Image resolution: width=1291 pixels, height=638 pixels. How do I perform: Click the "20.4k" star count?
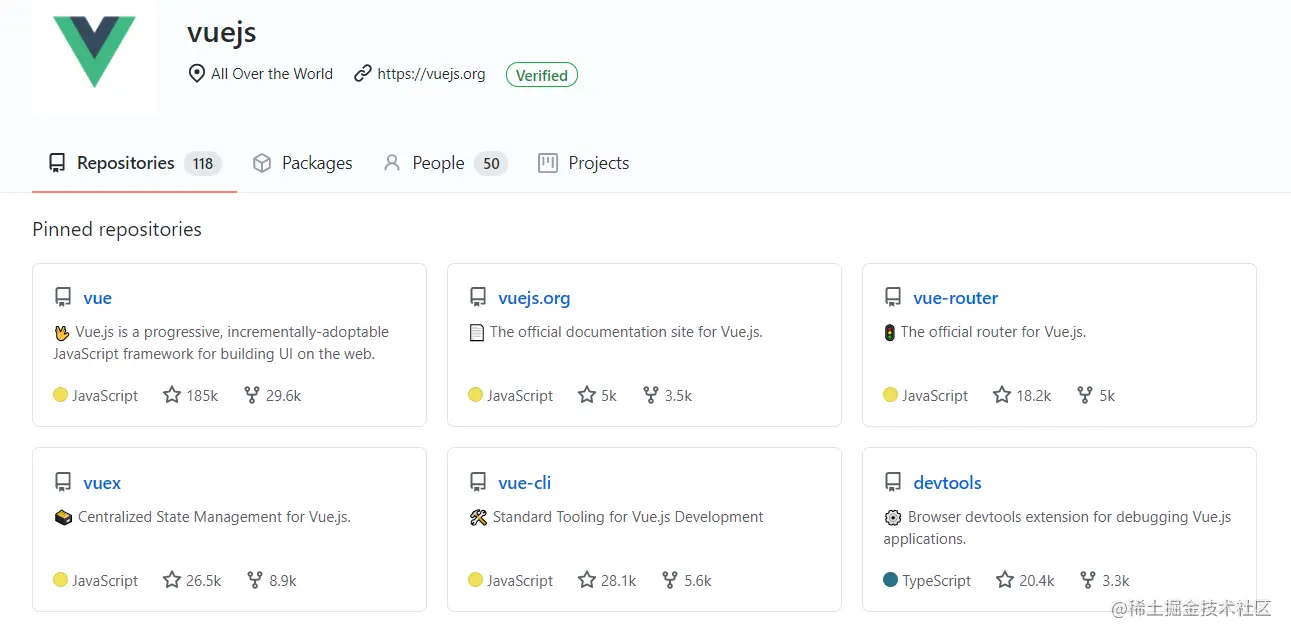click(x=1037, y=581)
